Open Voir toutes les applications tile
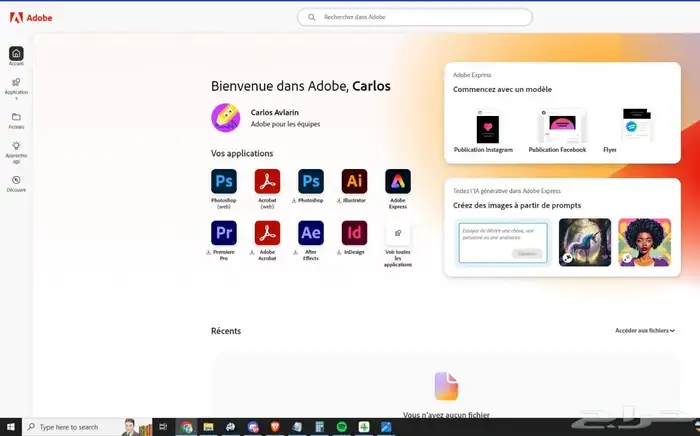The width and height of the screenshot is (700, 436). 398,233
